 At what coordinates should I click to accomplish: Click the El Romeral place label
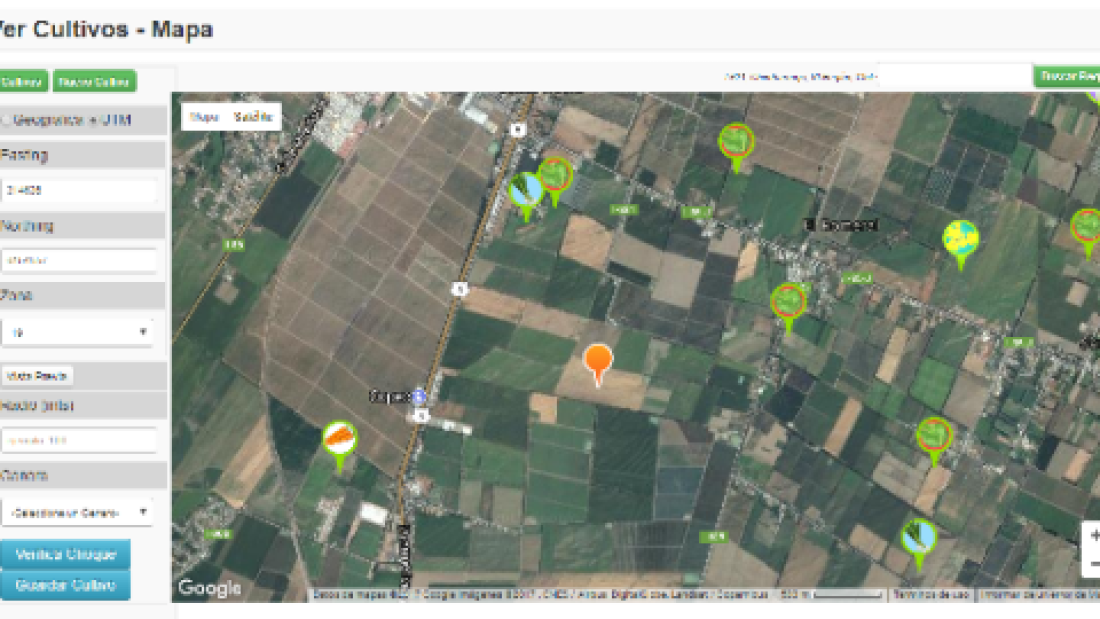[842, 225]
